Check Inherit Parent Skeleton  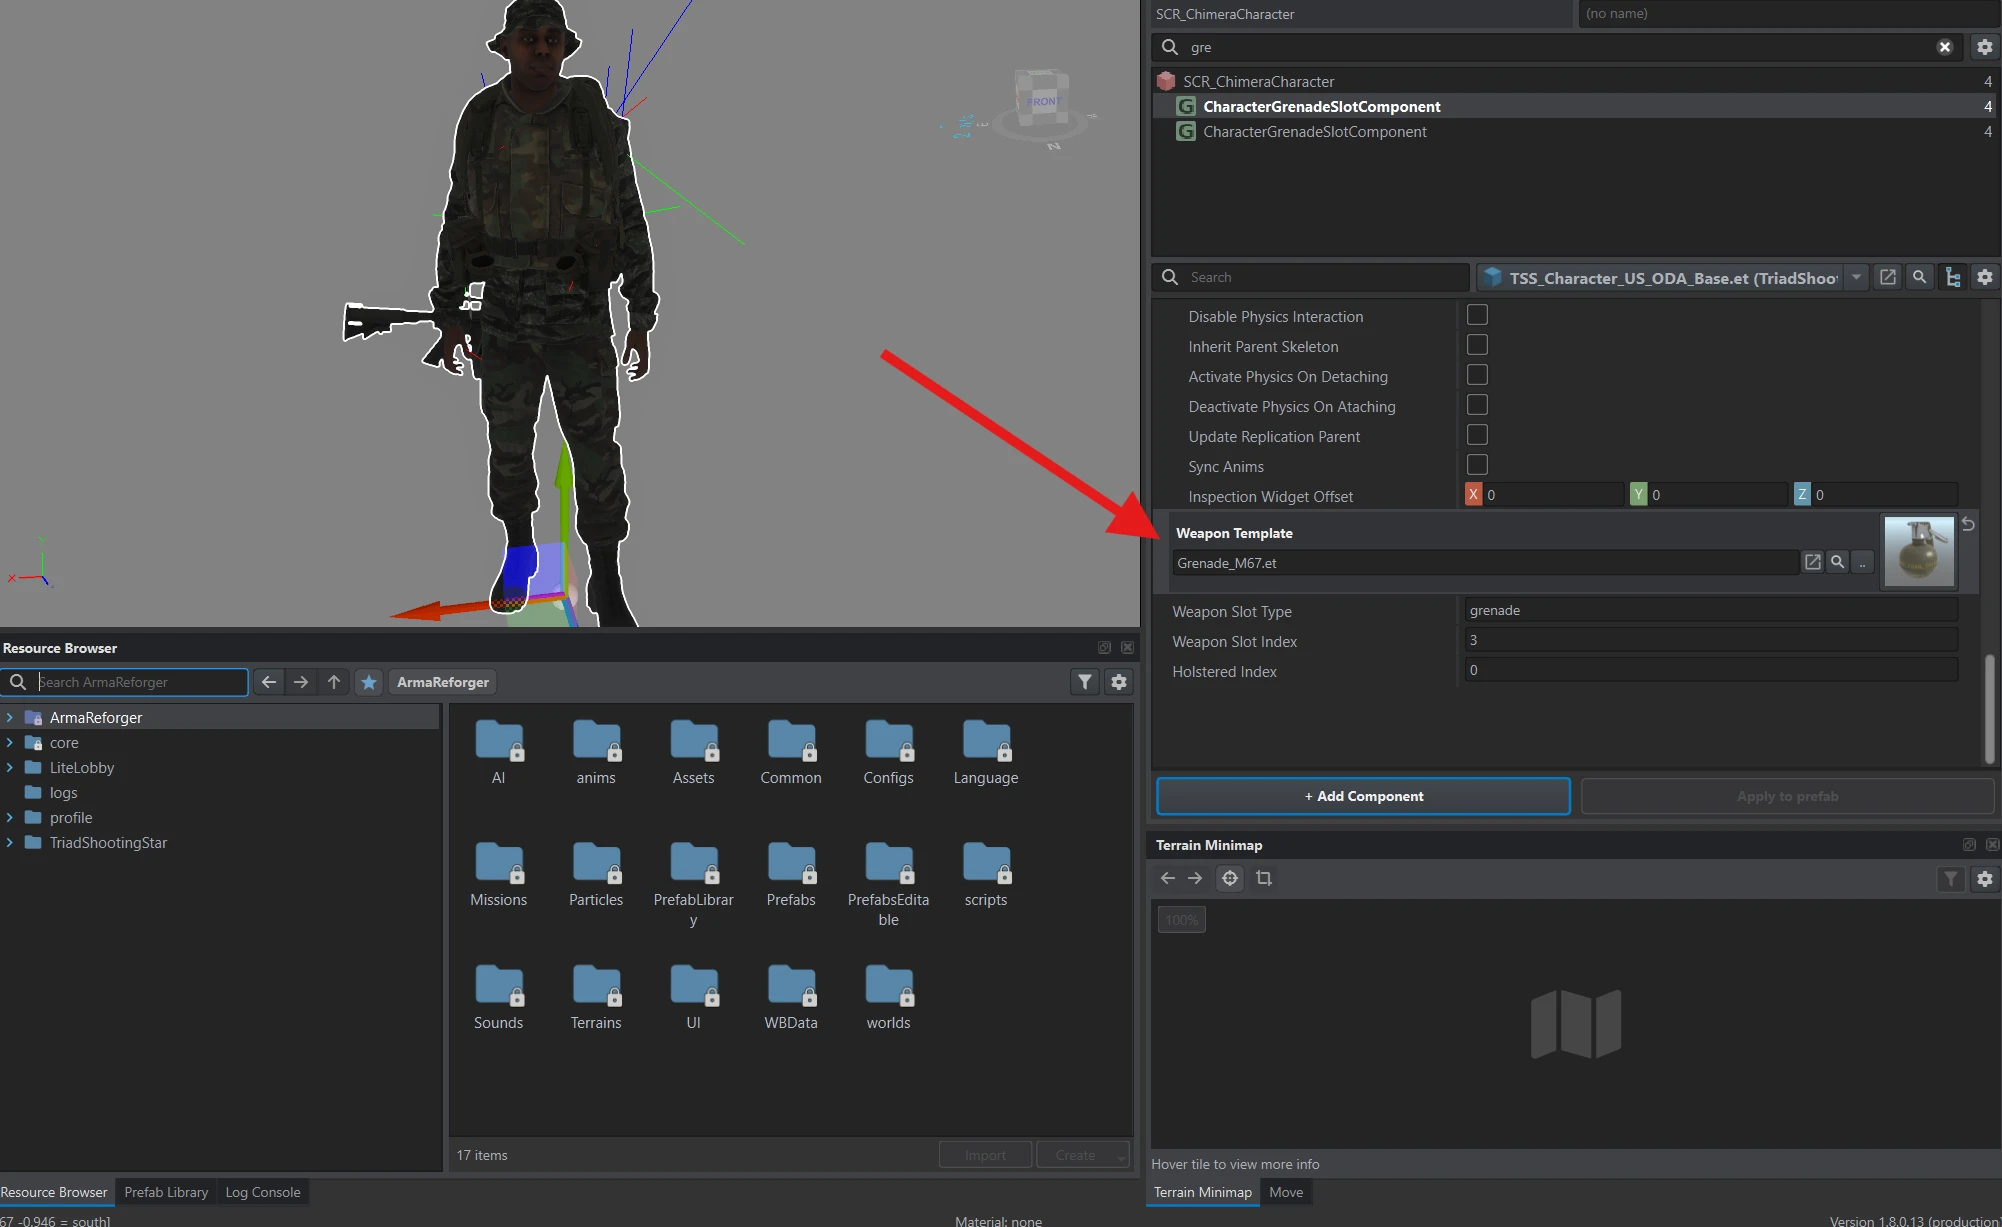(x=1477, y=345)
